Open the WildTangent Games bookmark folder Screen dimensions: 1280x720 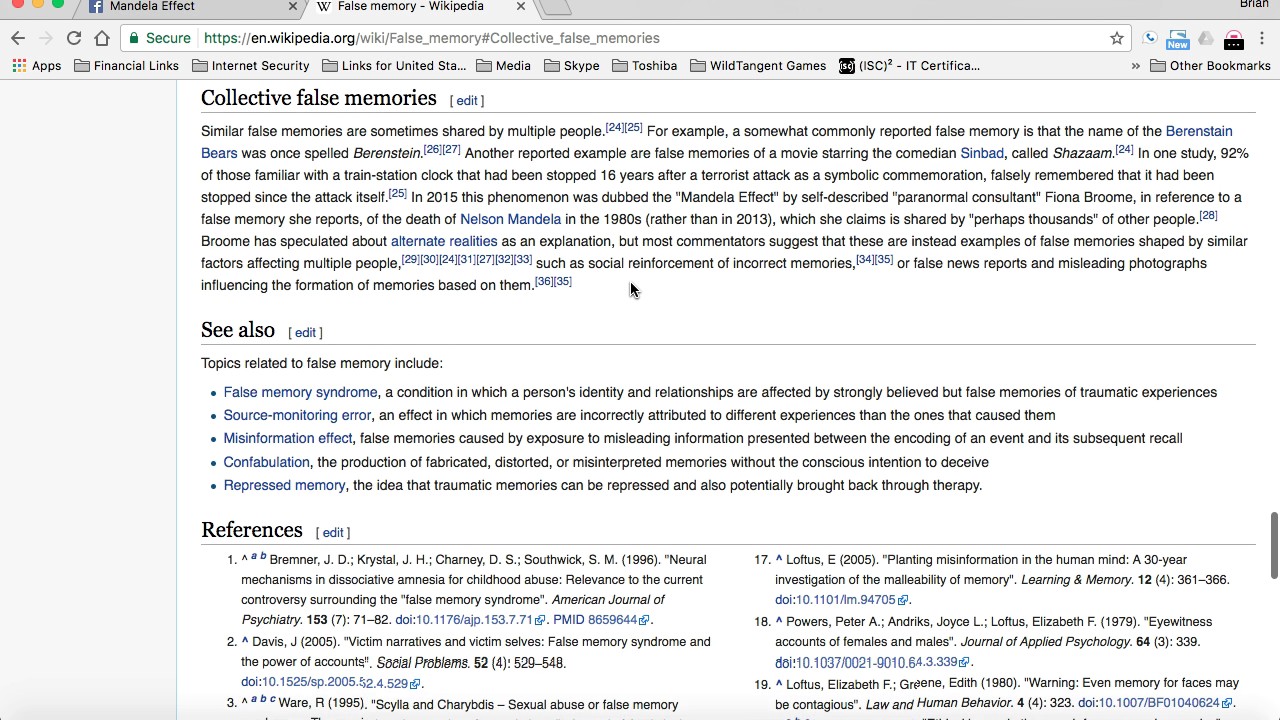tap(758, 66)
